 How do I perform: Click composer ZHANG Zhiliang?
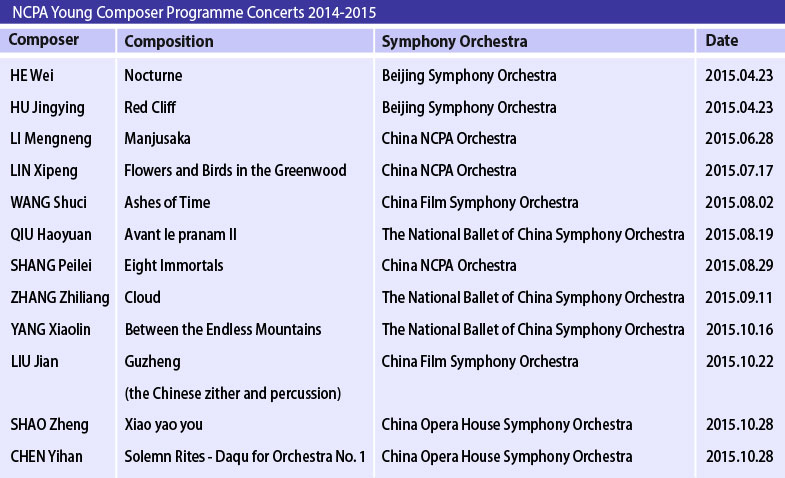60,298
